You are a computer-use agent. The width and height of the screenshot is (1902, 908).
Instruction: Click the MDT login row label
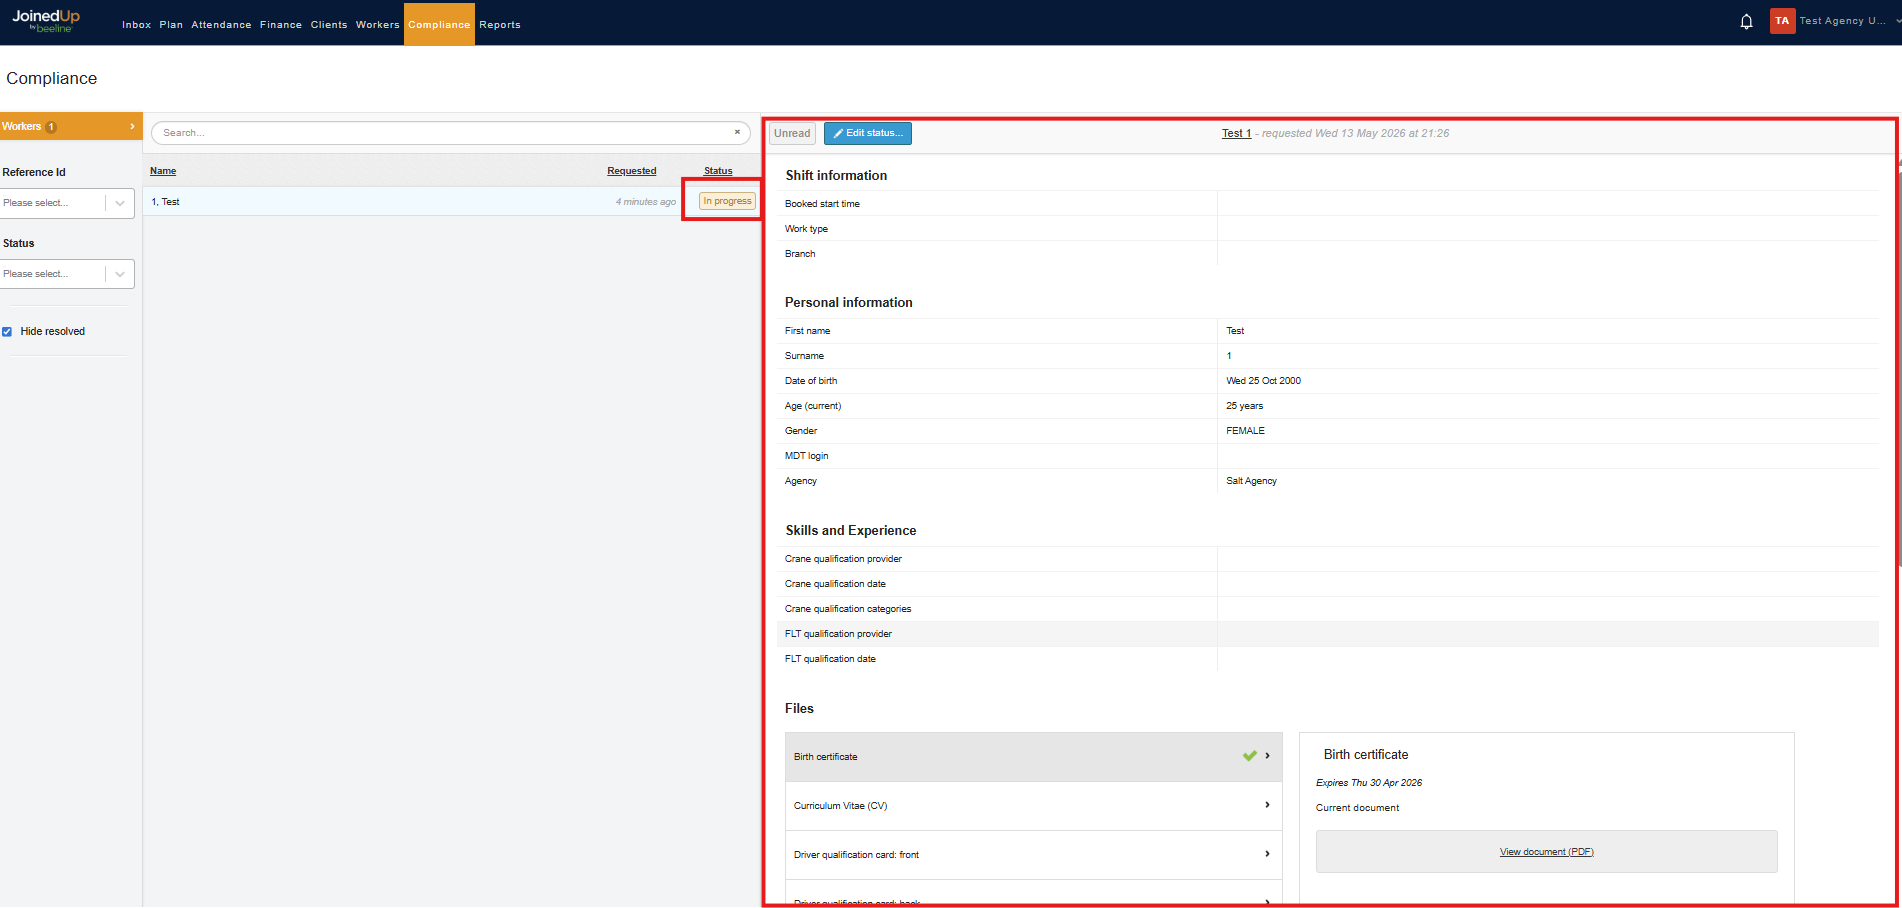tap(806, 456)
